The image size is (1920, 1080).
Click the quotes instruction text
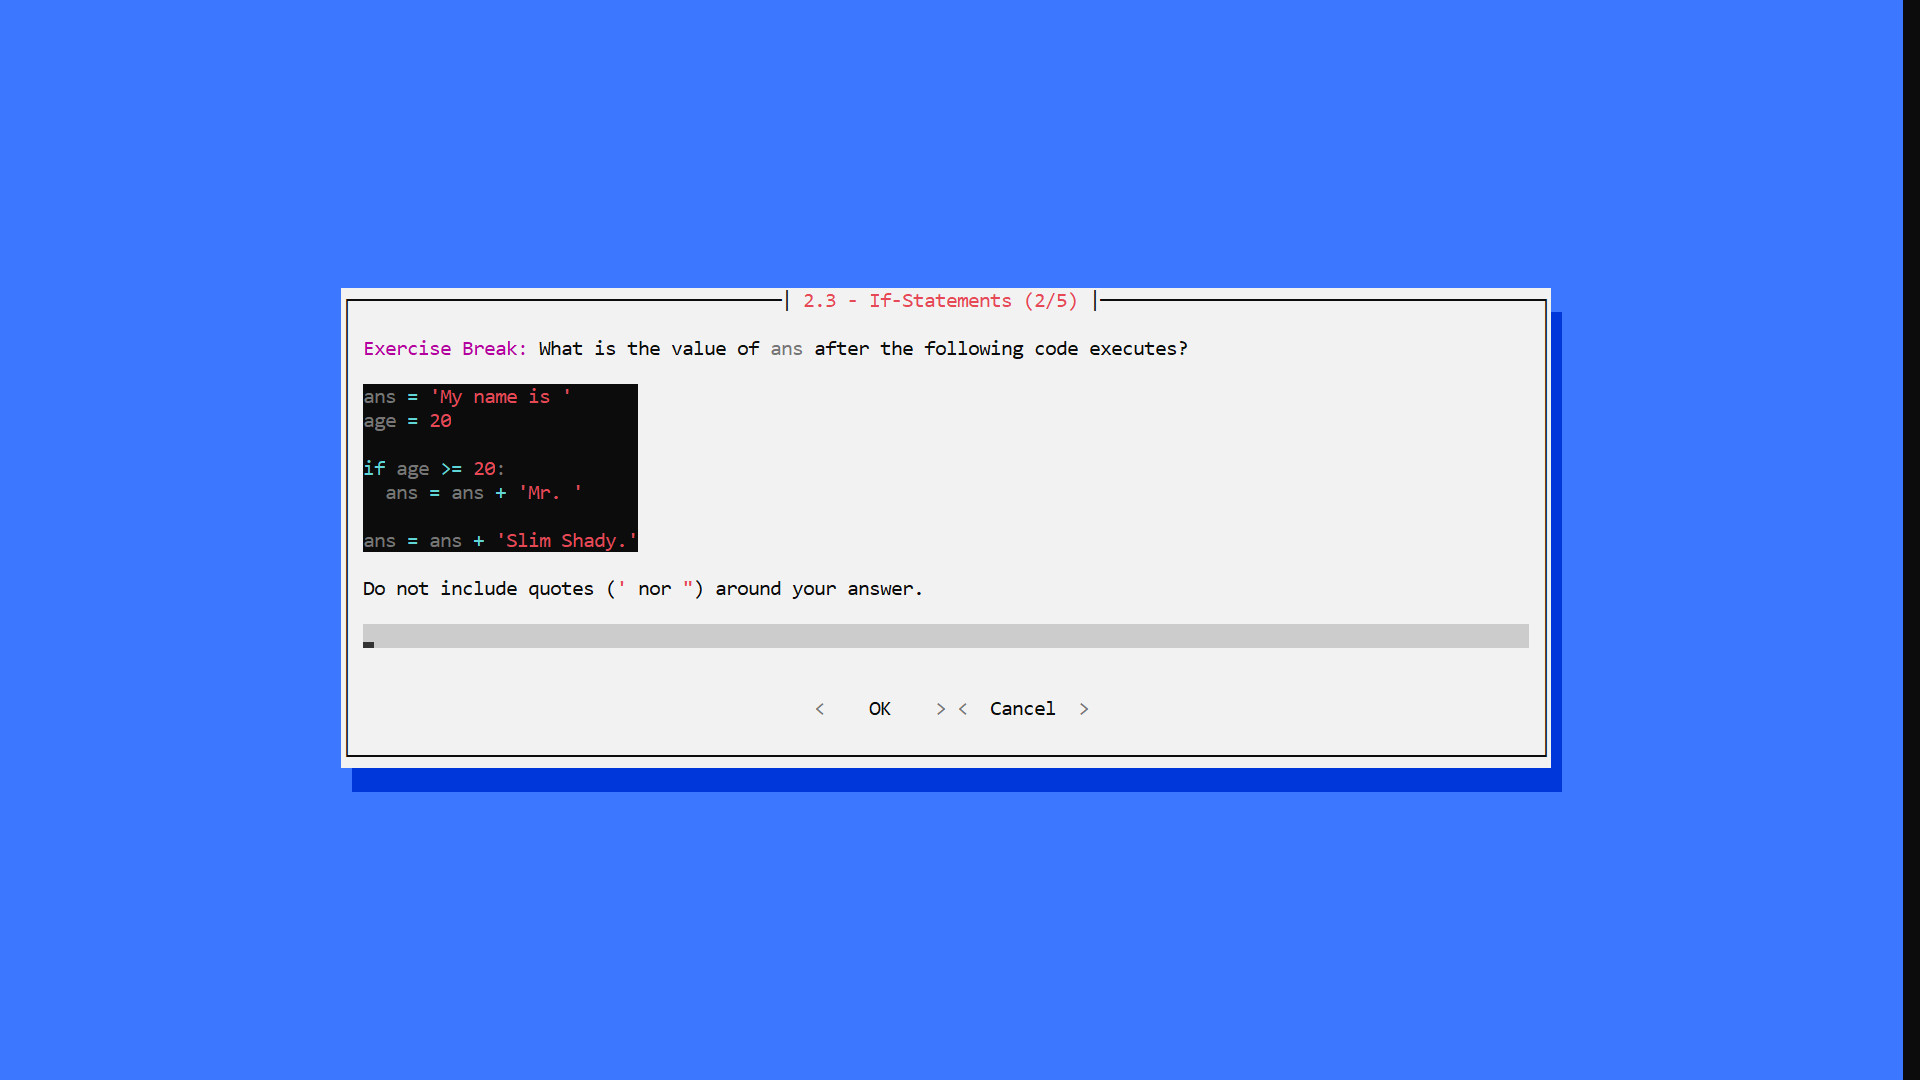tap(642, 589)
